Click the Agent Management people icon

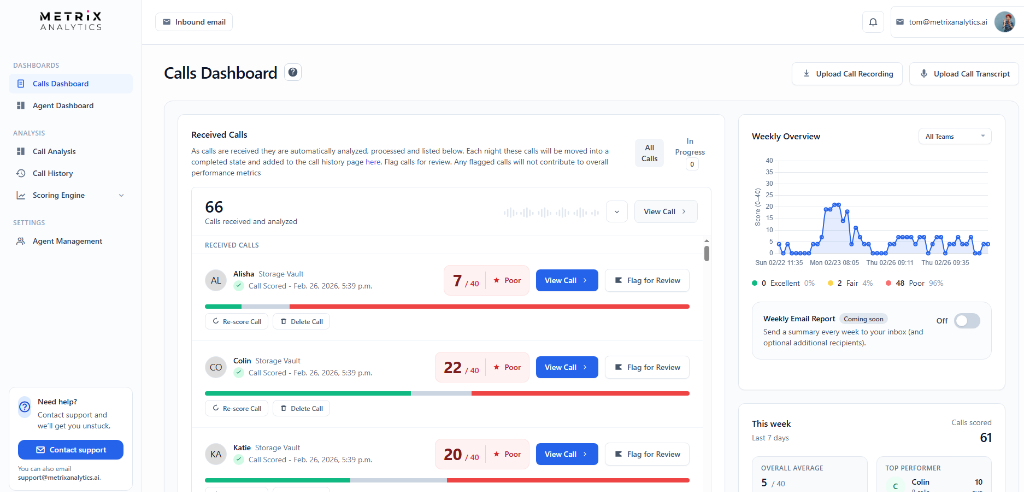pos(20,241)
